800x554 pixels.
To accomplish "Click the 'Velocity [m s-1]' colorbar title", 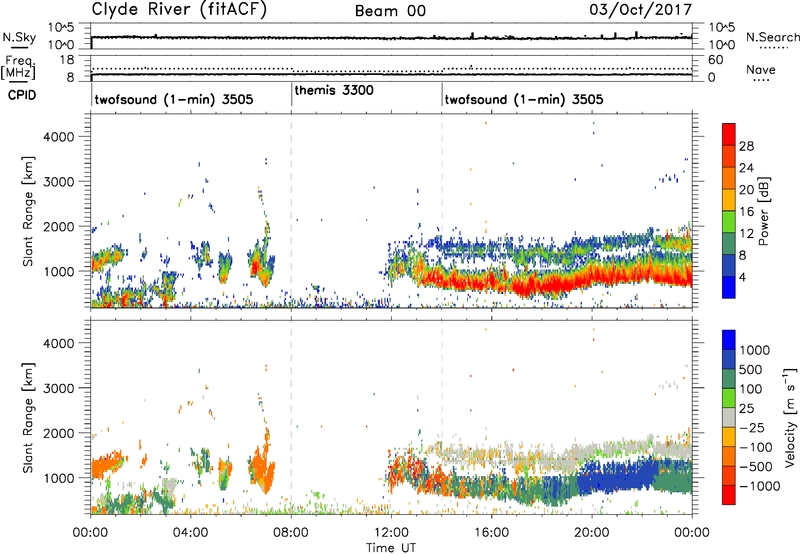I will click(x=790, y=417).
